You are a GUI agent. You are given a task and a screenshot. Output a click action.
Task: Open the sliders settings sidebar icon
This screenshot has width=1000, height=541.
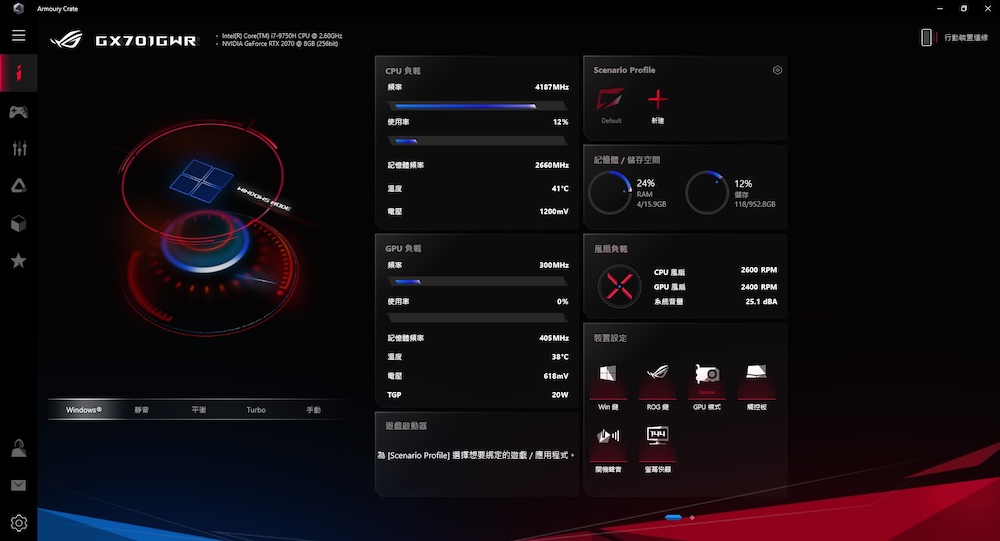[x=19, y=149]
